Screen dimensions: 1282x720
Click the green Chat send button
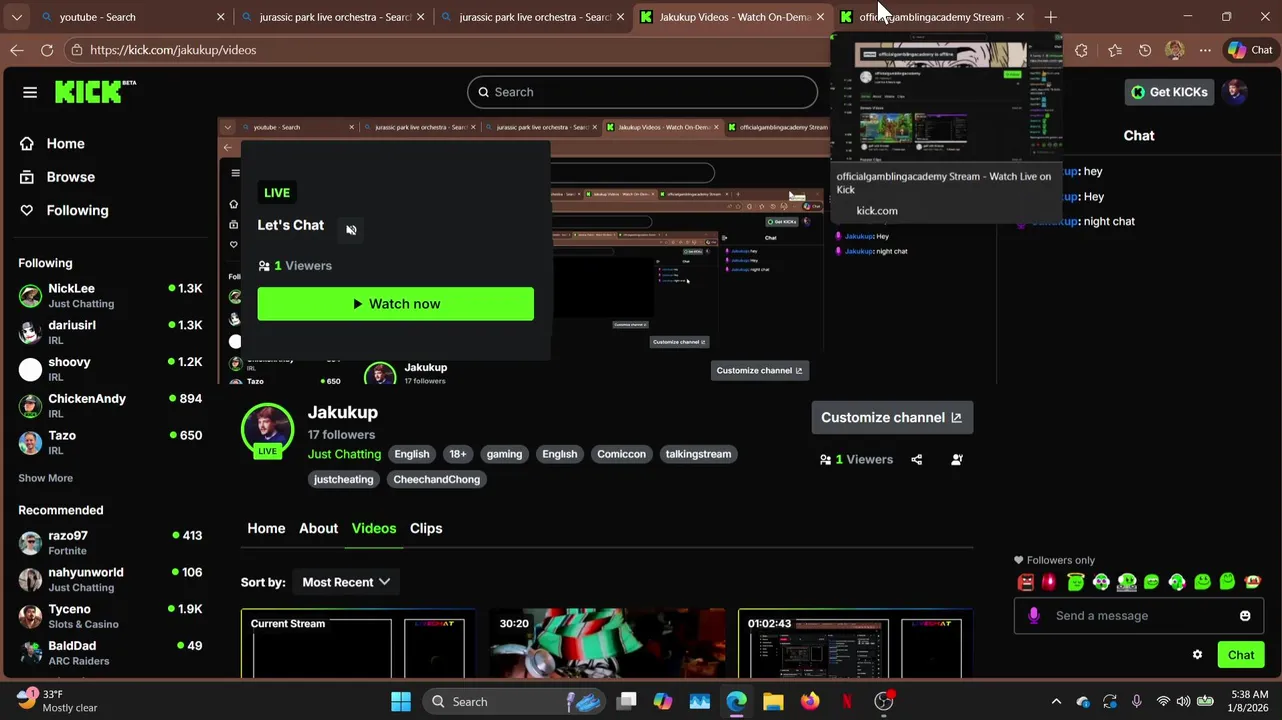pos(1241,655)
